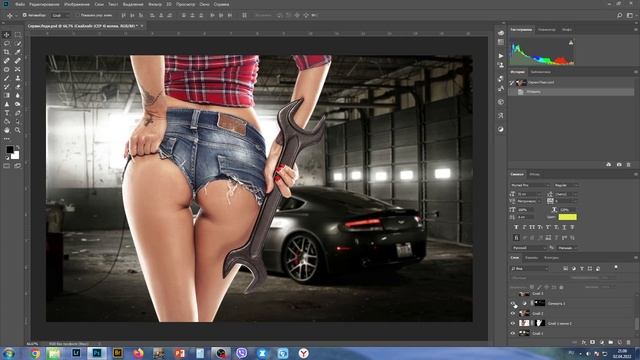
Task: Open the Изображение menu
Action: point(77,4)
